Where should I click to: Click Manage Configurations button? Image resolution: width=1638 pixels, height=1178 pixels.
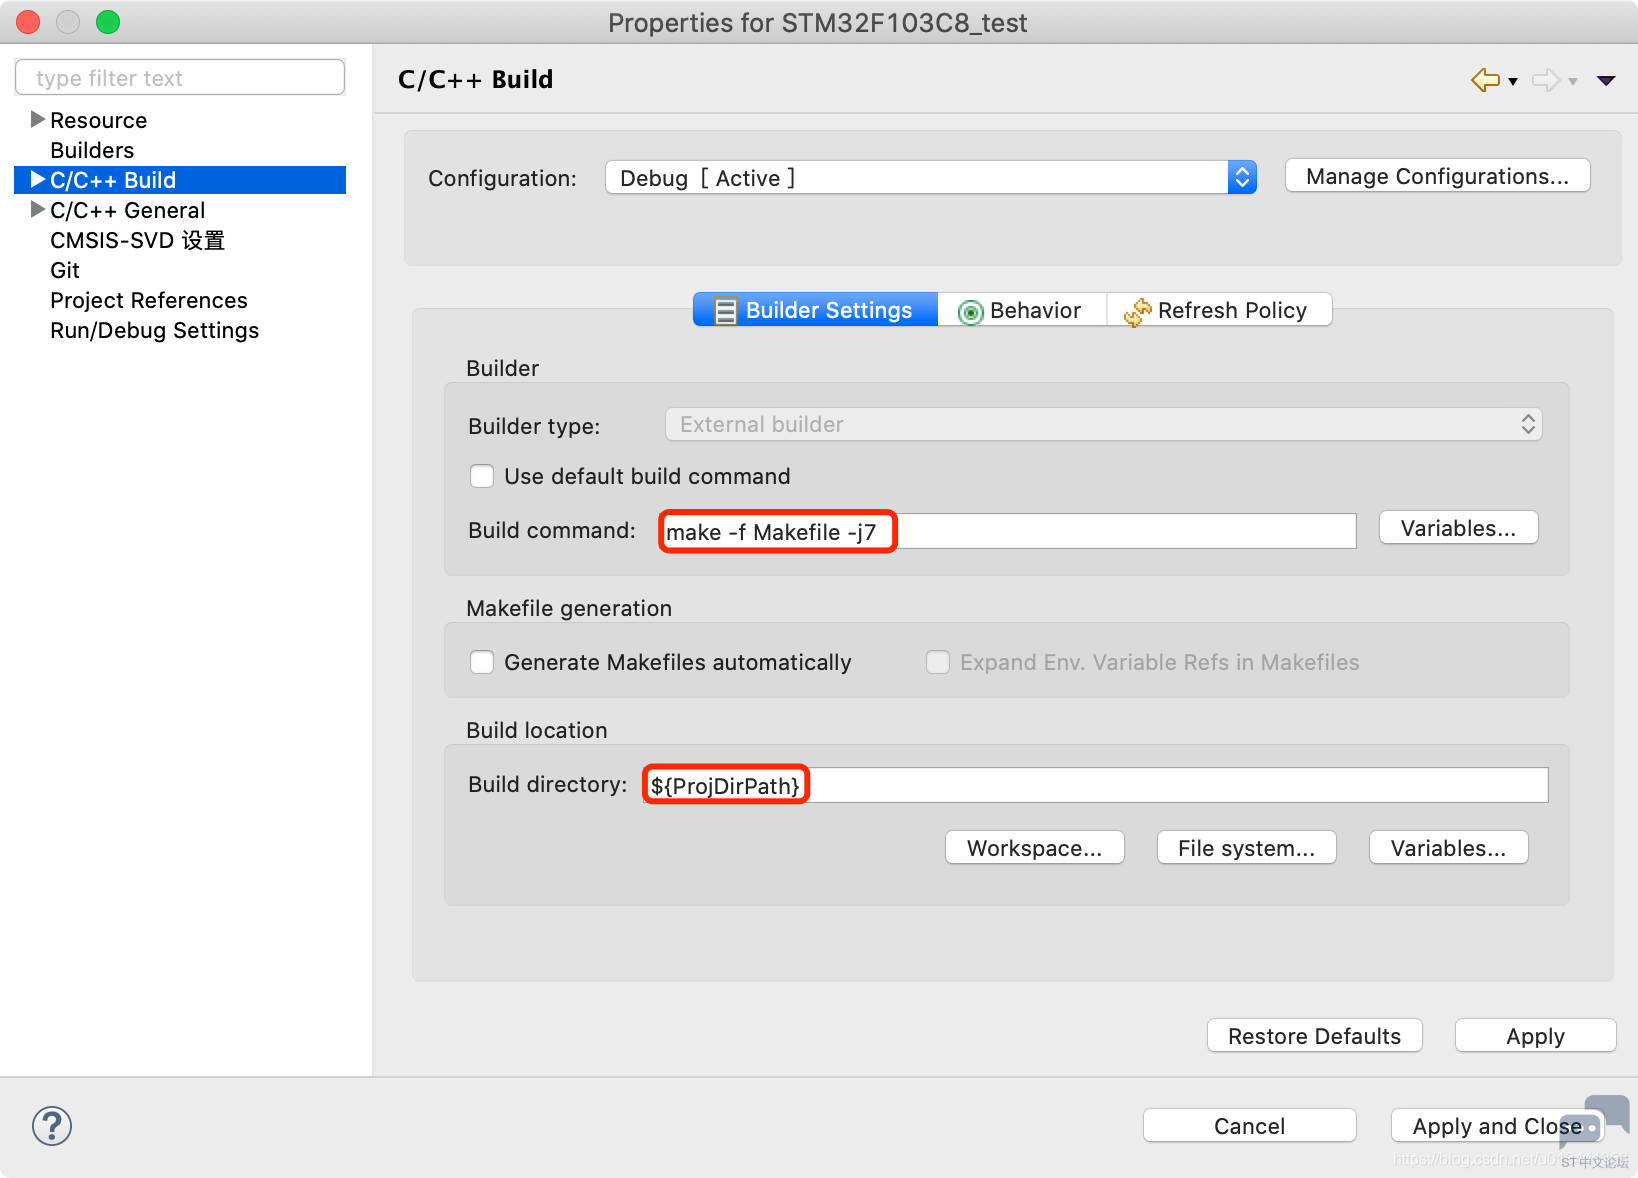[x=1437, y=177]
